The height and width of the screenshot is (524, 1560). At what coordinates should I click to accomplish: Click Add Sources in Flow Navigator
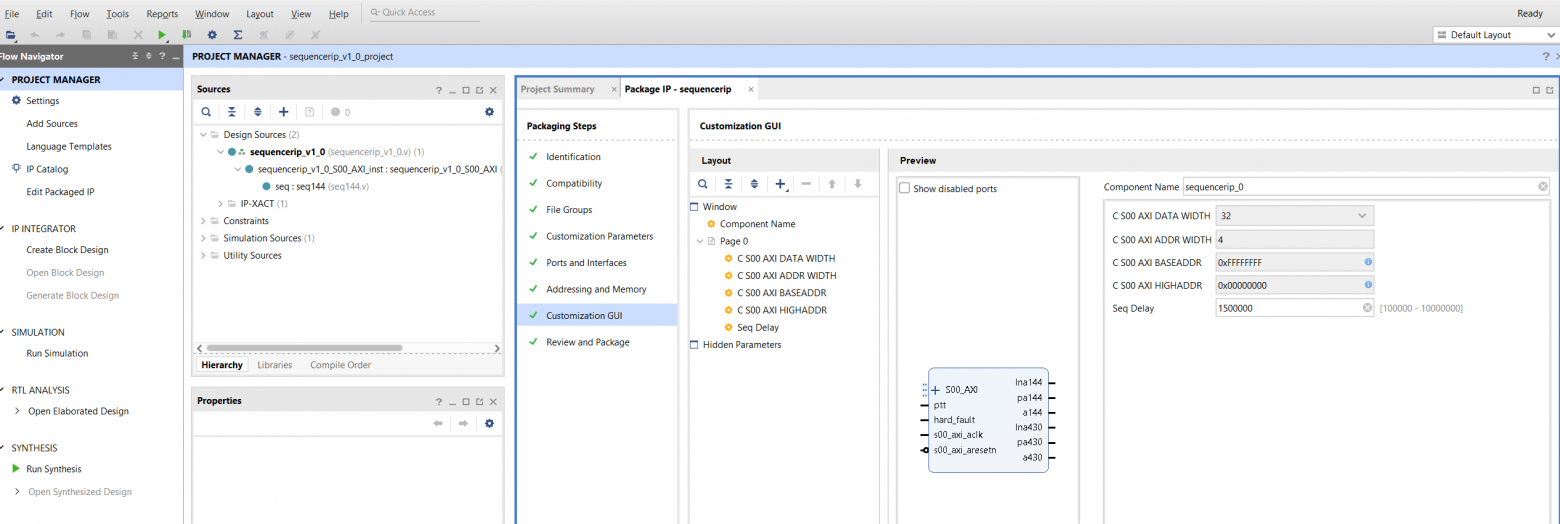52,124
